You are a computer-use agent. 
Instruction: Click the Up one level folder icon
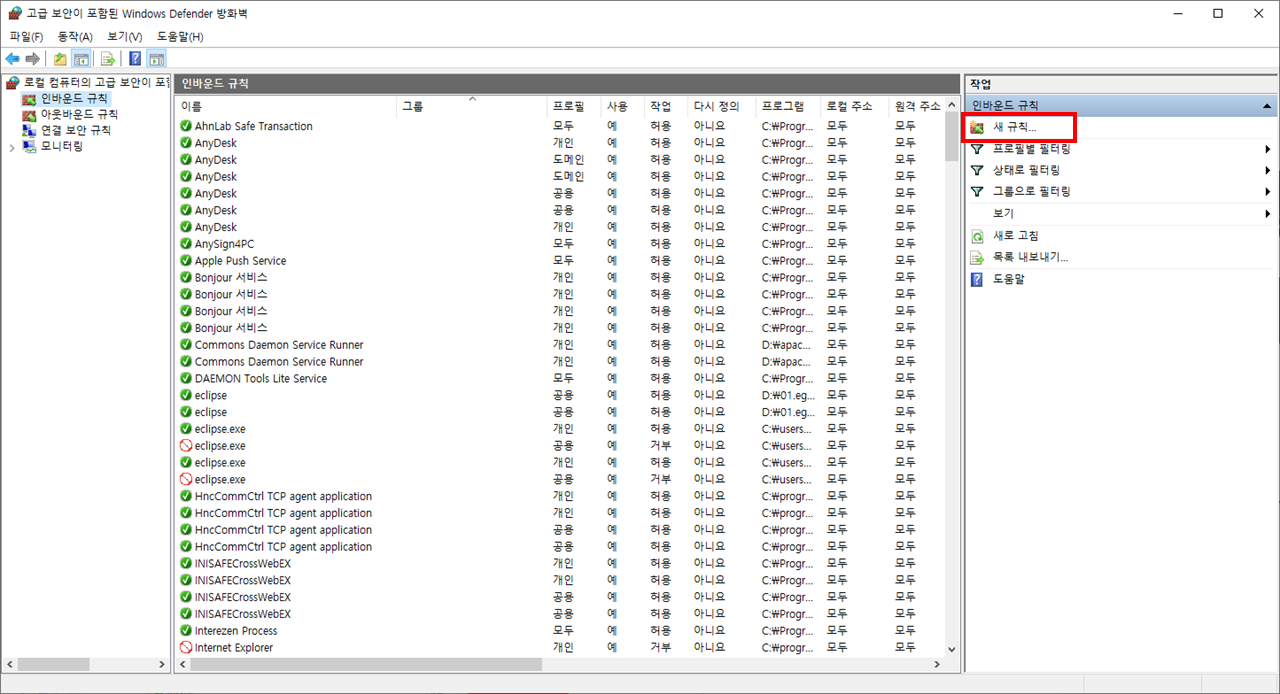60,59
